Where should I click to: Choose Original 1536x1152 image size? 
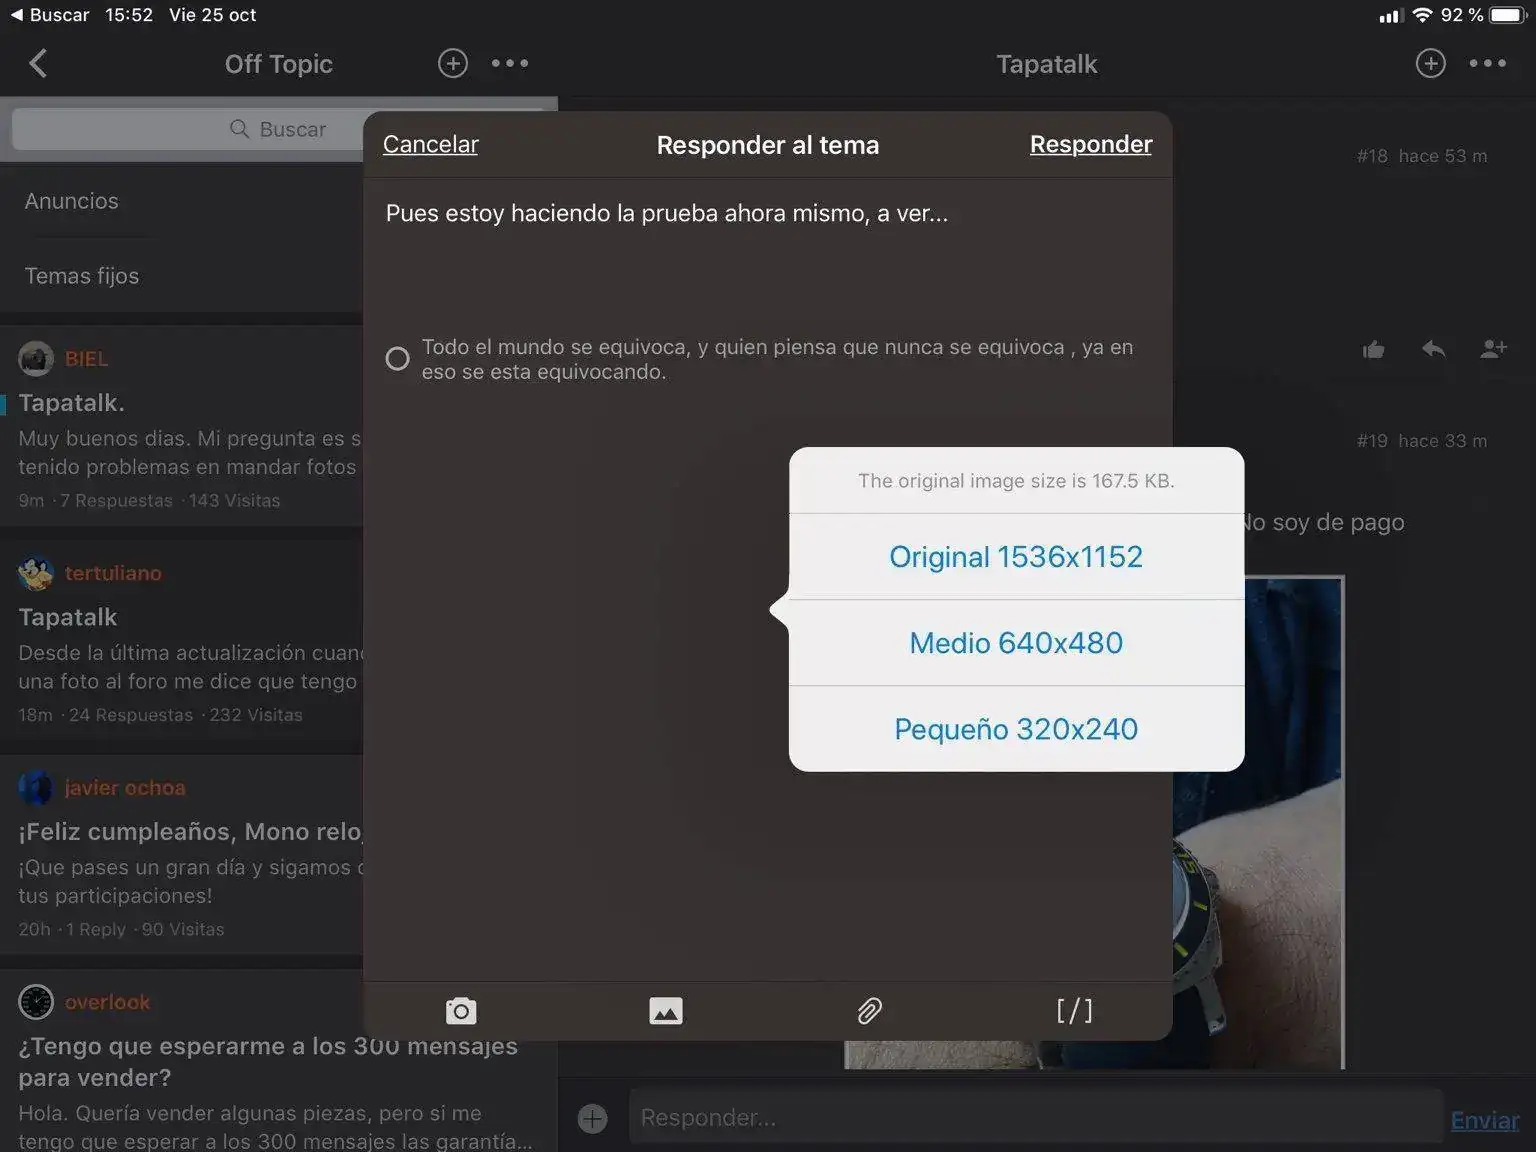point(1016,557)
